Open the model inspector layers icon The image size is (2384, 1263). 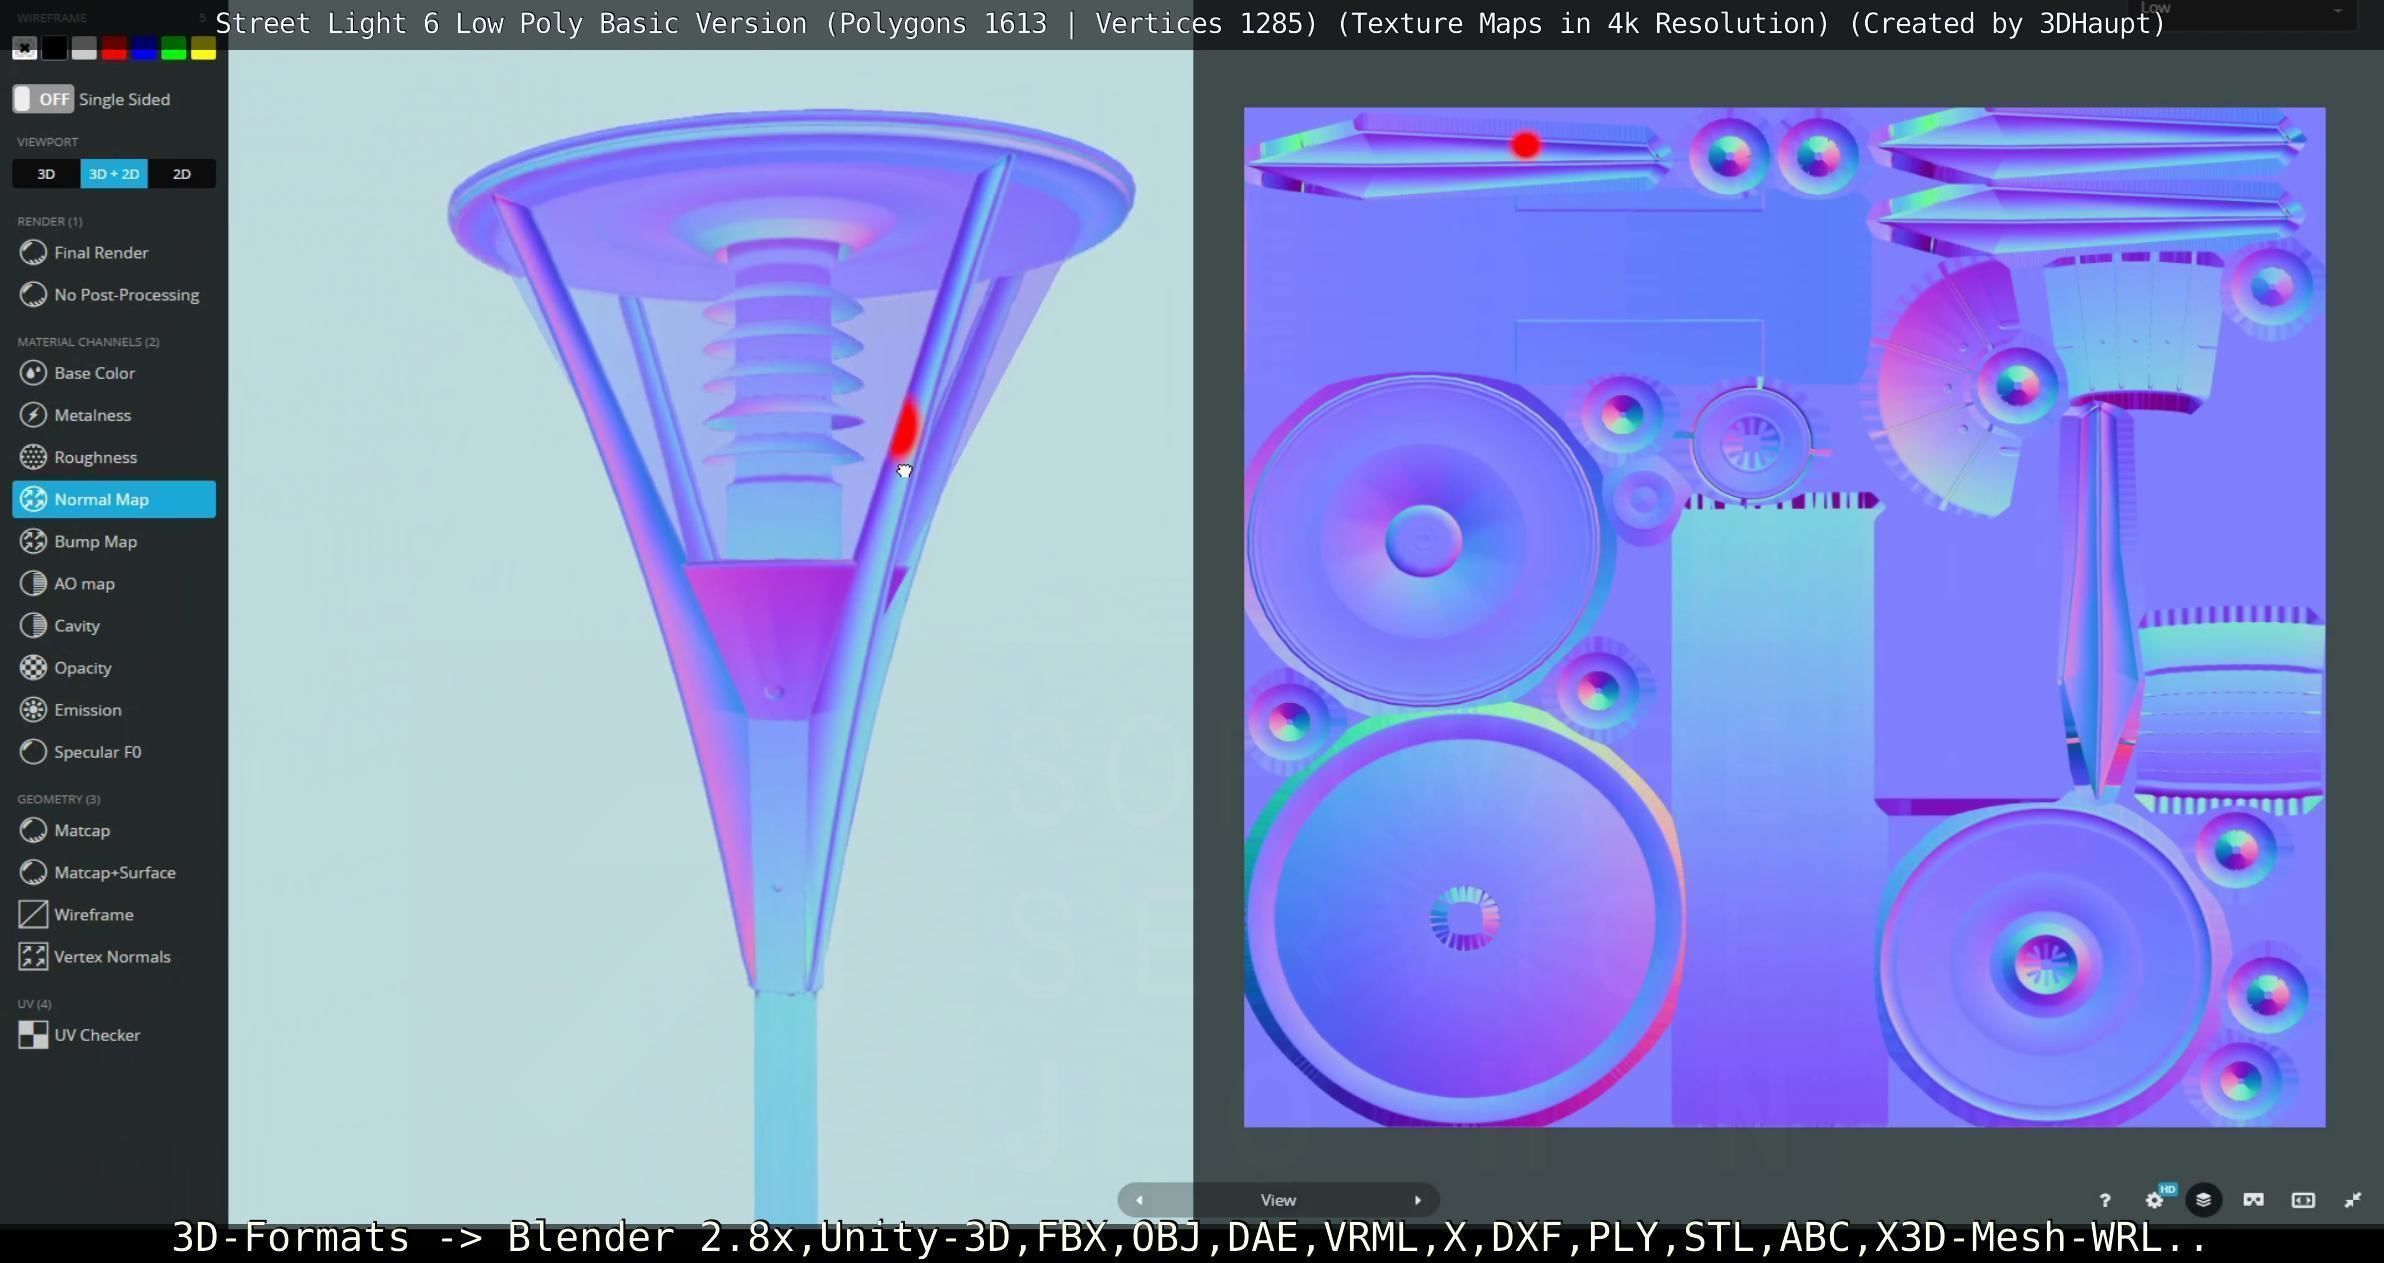(x=2203, y=1200)
